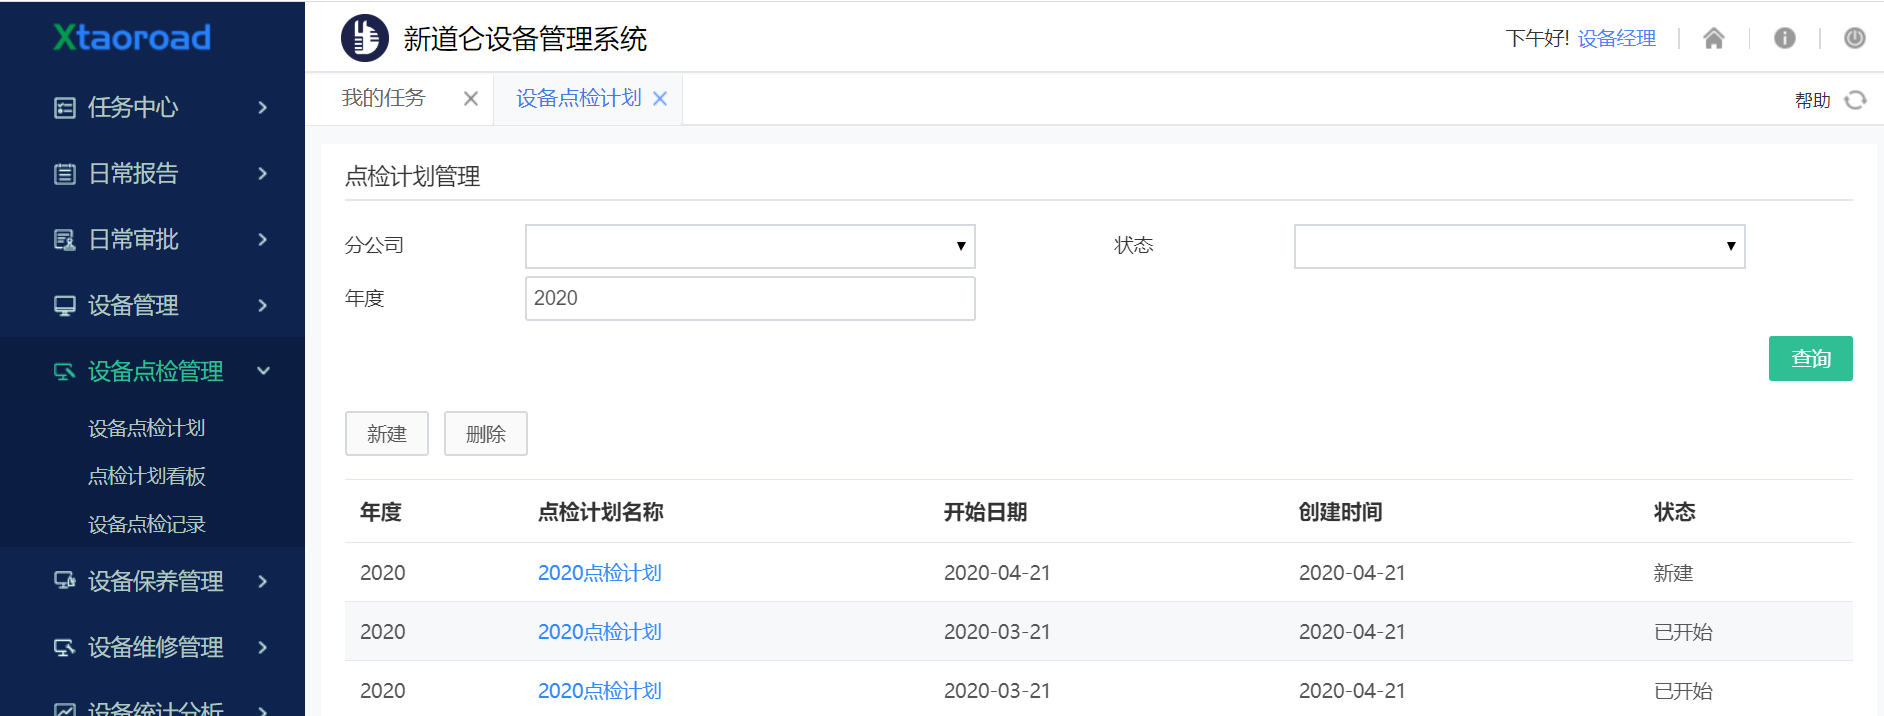Open 2020点检计划 with start date 2020-04-21

coord(600,573)
